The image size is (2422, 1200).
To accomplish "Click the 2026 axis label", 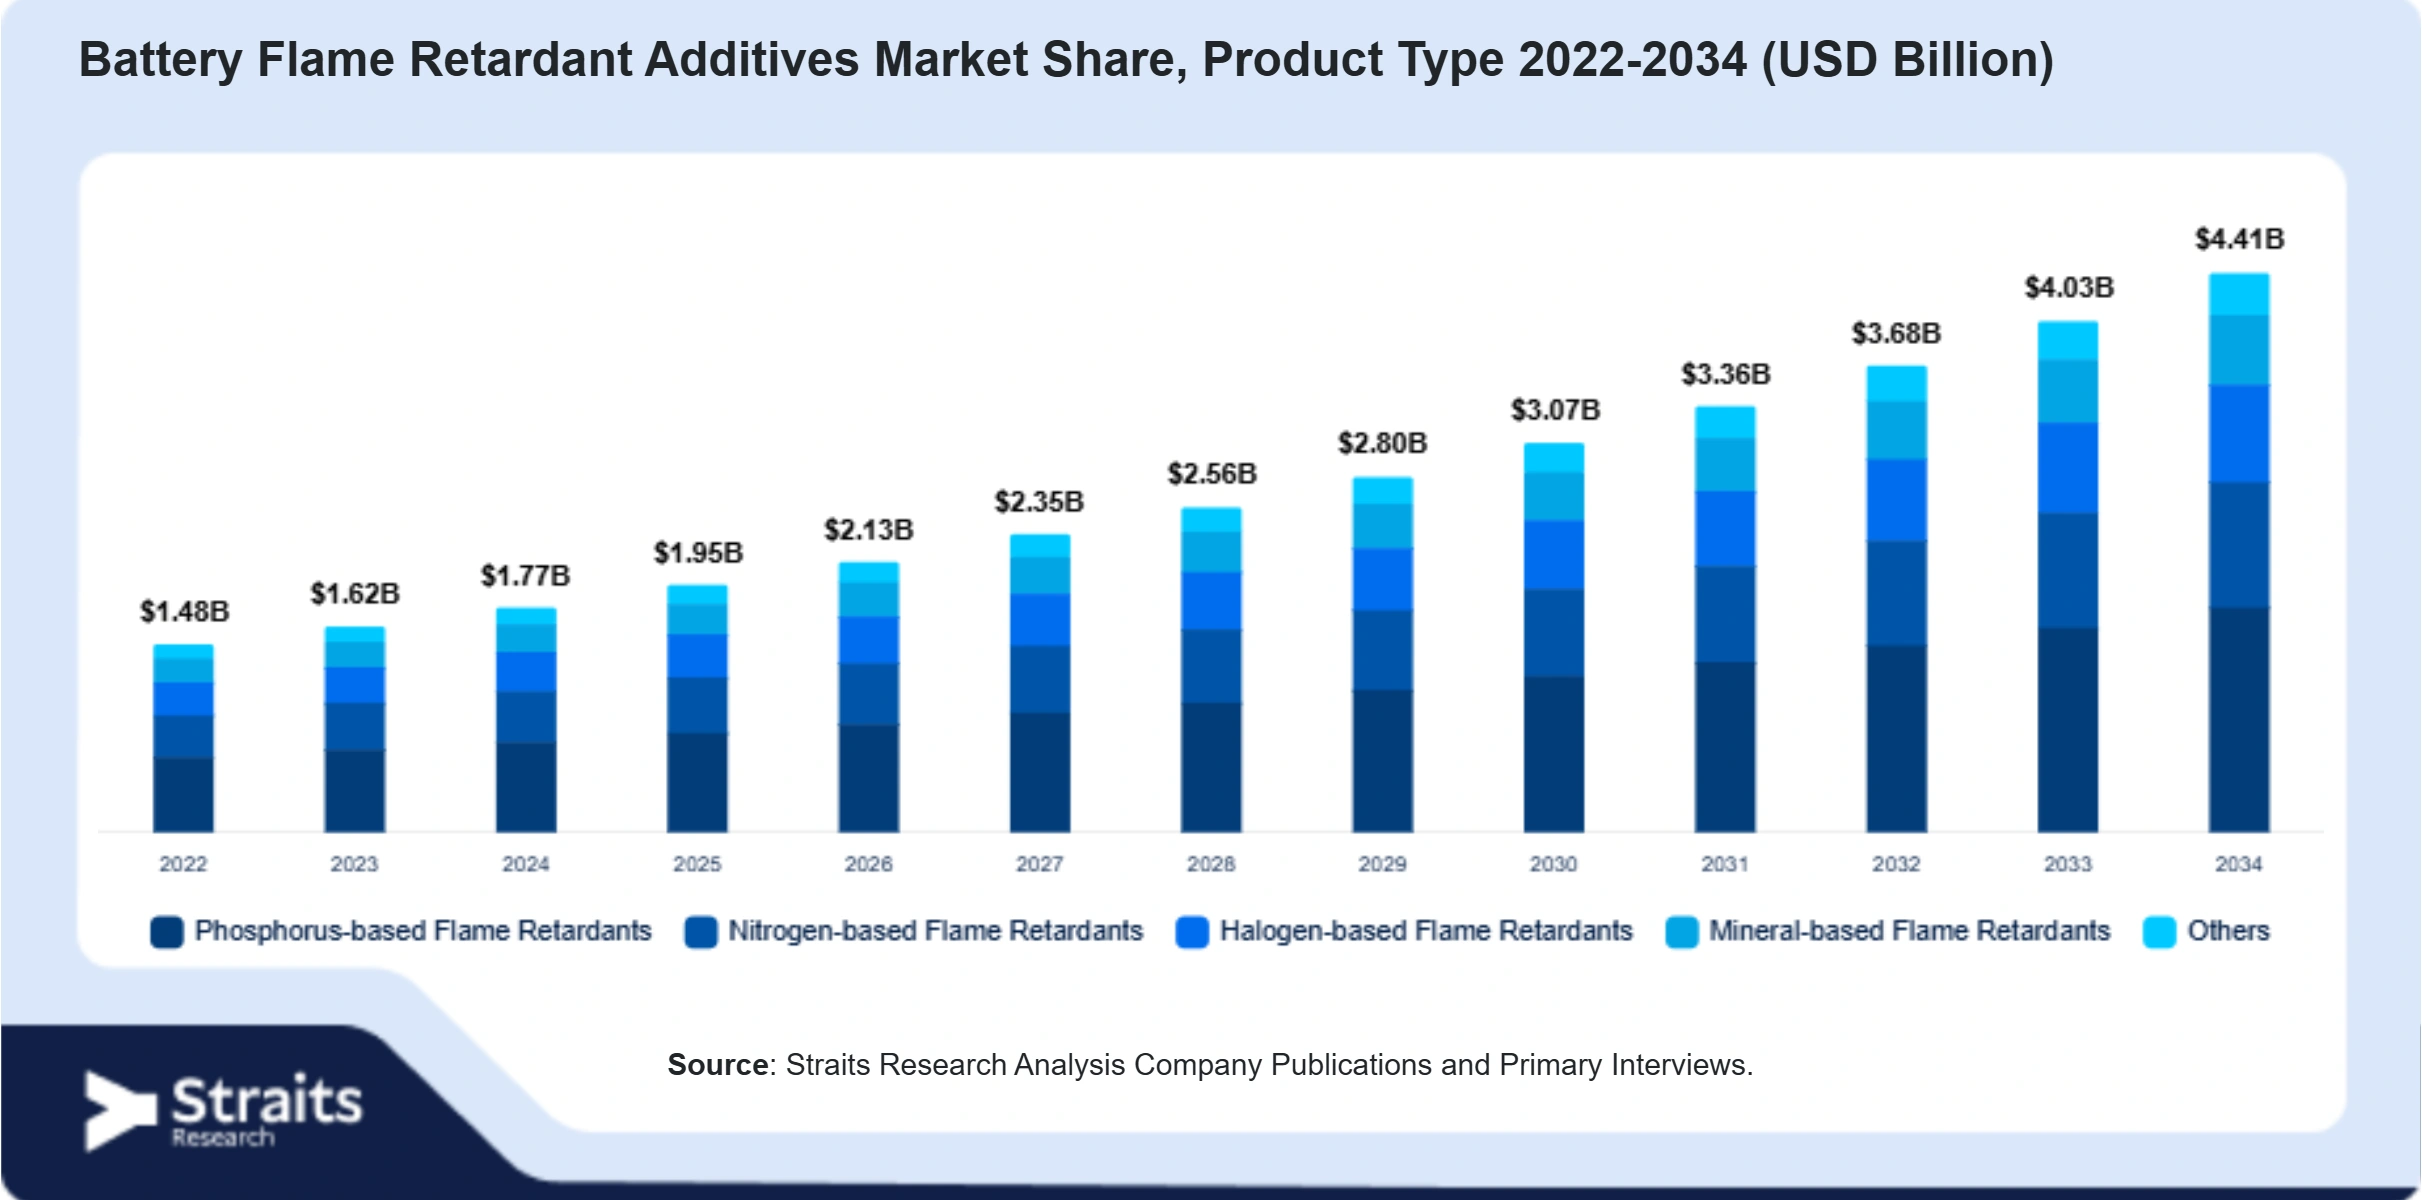I will [x=868, y=864].
